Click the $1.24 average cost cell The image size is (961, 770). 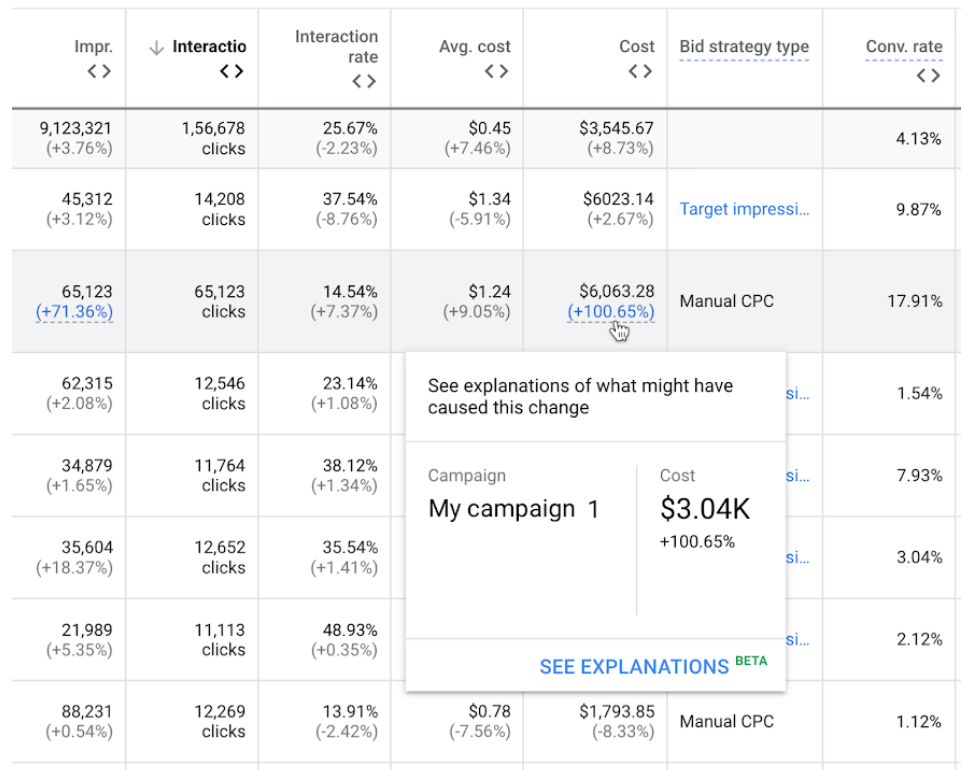point(490,291)
